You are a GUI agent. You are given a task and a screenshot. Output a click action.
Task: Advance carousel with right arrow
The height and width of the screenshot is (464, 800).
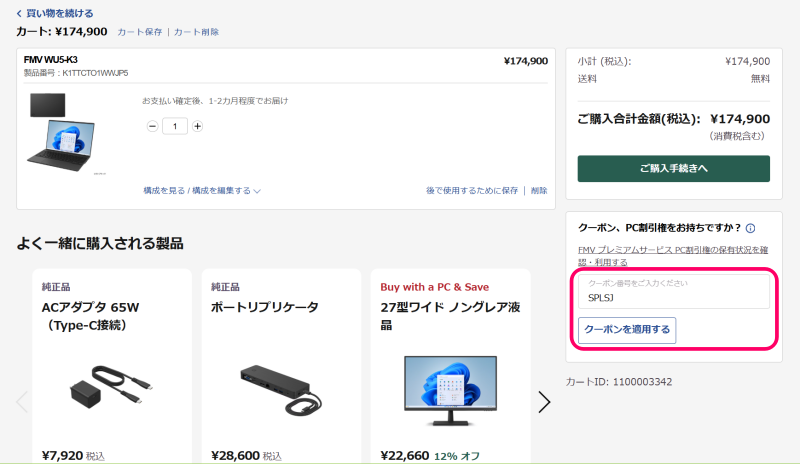544,402
